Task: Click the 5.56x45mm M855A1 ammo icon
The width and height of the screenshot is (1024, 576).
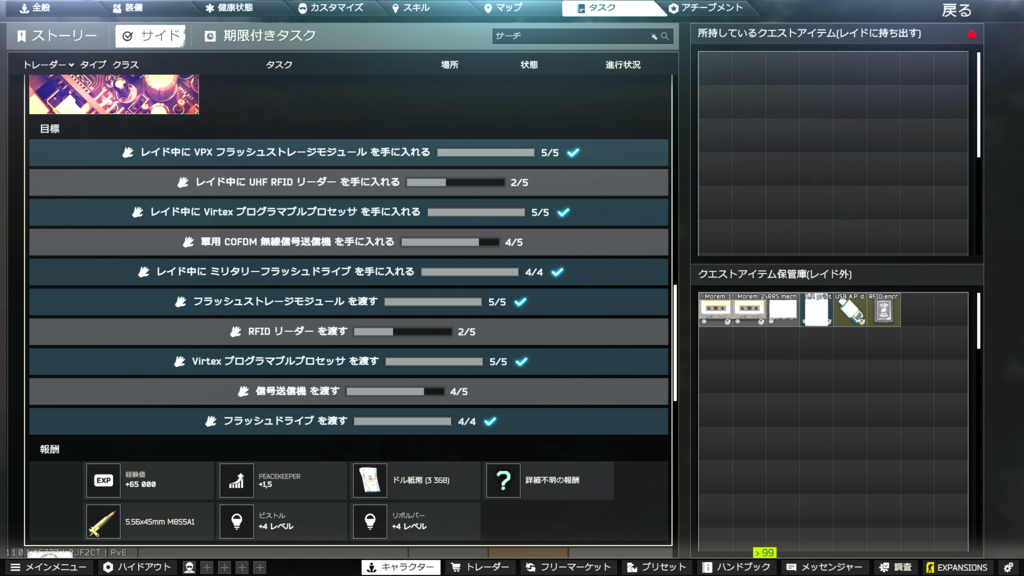Action: (x=103, y=522)
